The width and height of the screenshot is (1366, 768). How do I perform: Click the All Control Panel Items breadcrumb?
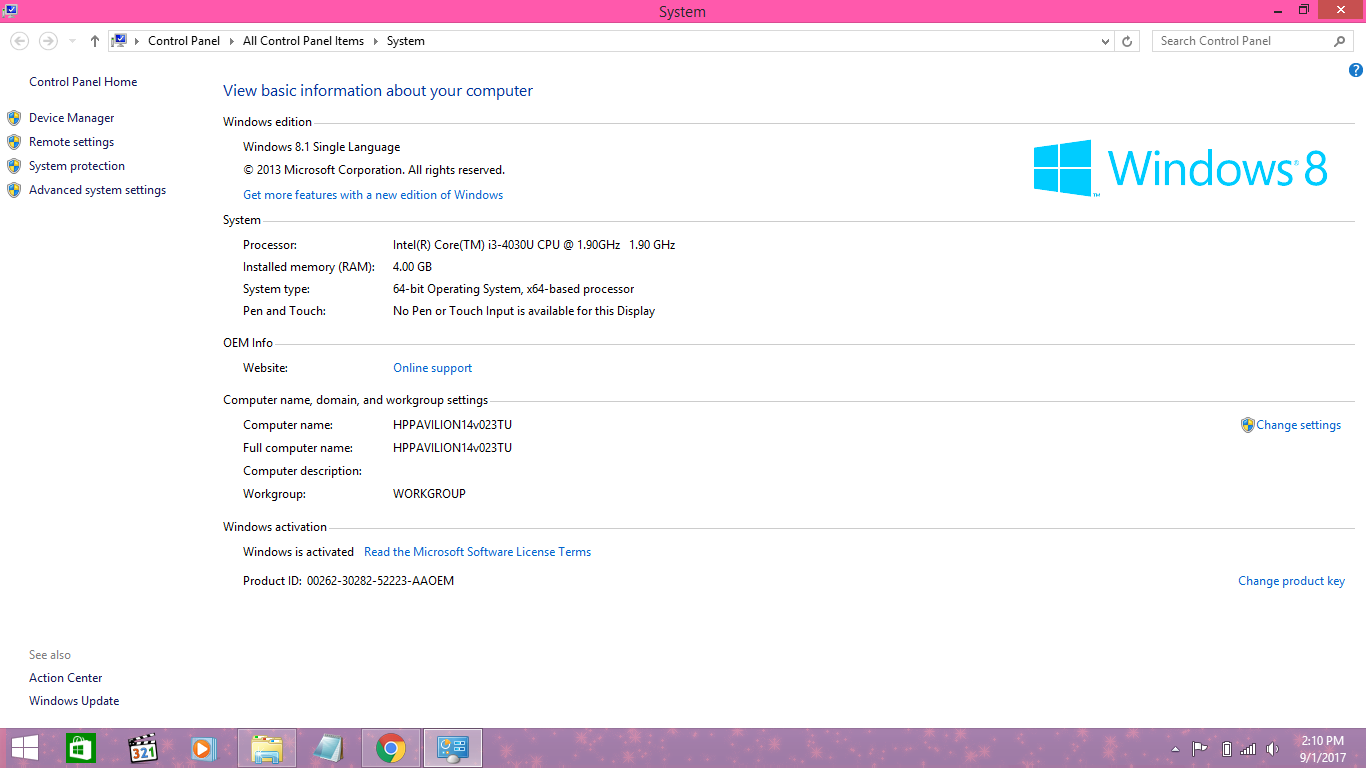[x=304, y=41]
